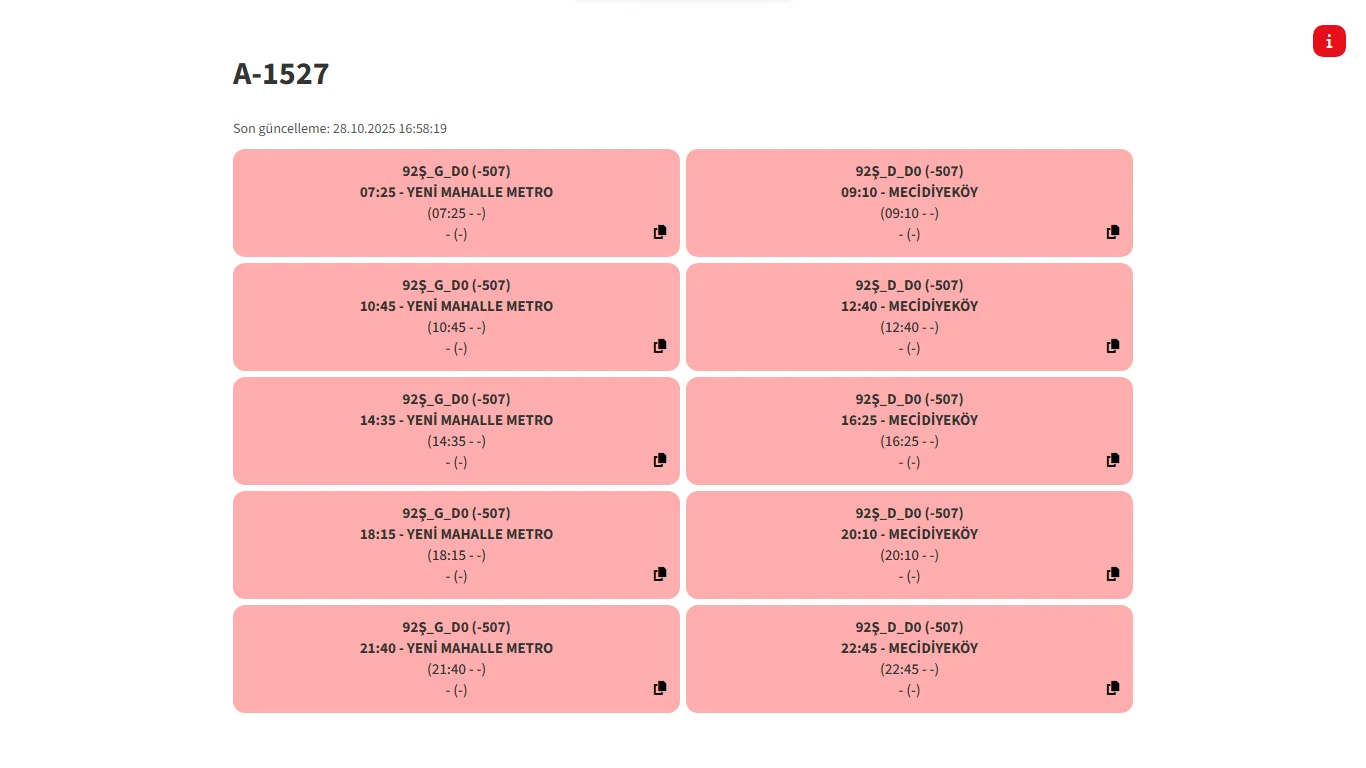Copy the 07:25 Yeni Mahalle Metro trip
This screenshot has height=768, width=1366.
pyautogui.click(x=660, y=232)
